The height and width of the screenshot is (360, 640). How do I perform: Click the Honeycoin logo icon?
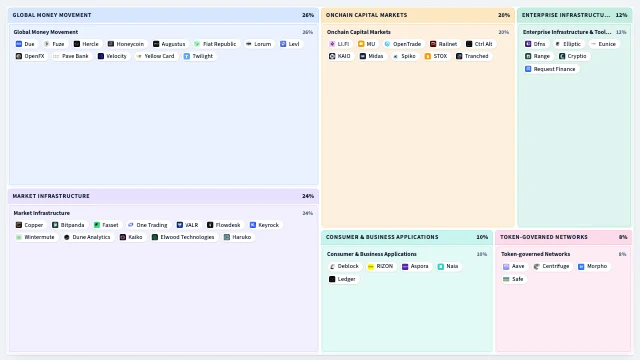[x=111, y=44]
